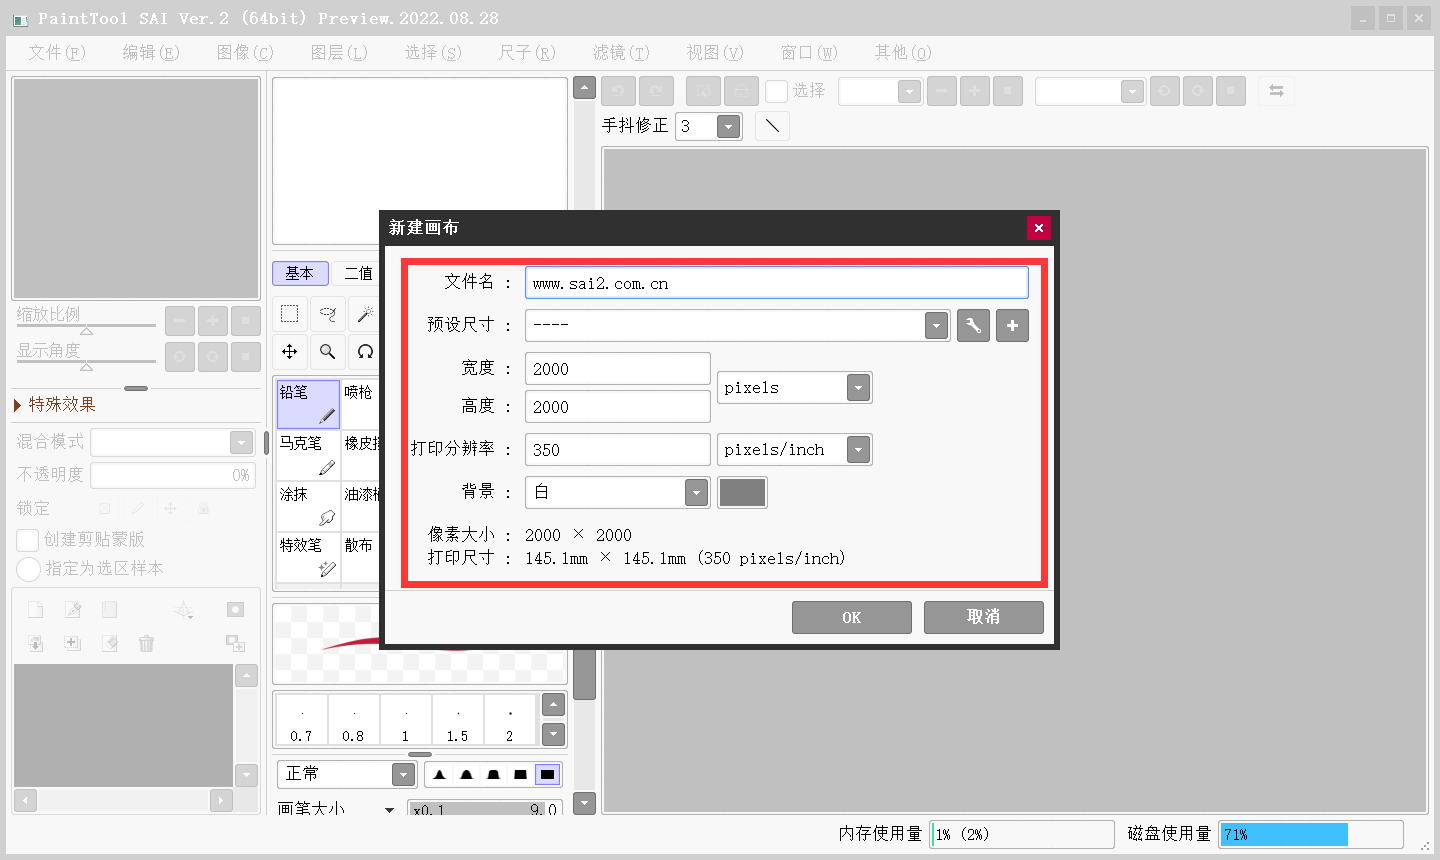The width and height of the screenshot is (1440, 860).
Task: Activate the zoom magnifier tool
Action: pos(328,352)
